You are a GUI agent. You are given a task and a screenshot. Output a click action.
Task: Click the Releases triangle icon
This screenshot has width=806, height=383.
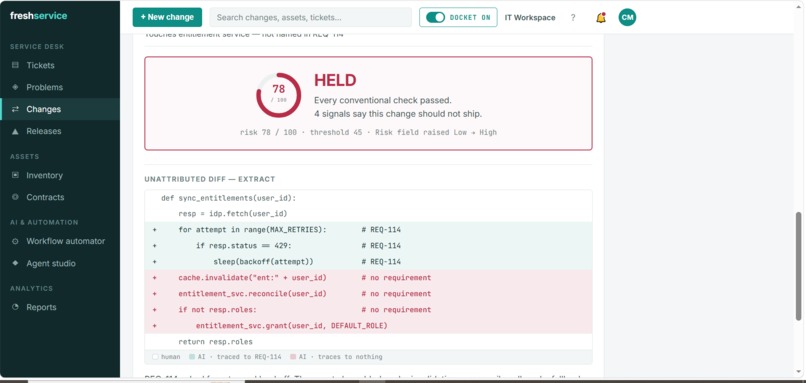click(15, 131)
